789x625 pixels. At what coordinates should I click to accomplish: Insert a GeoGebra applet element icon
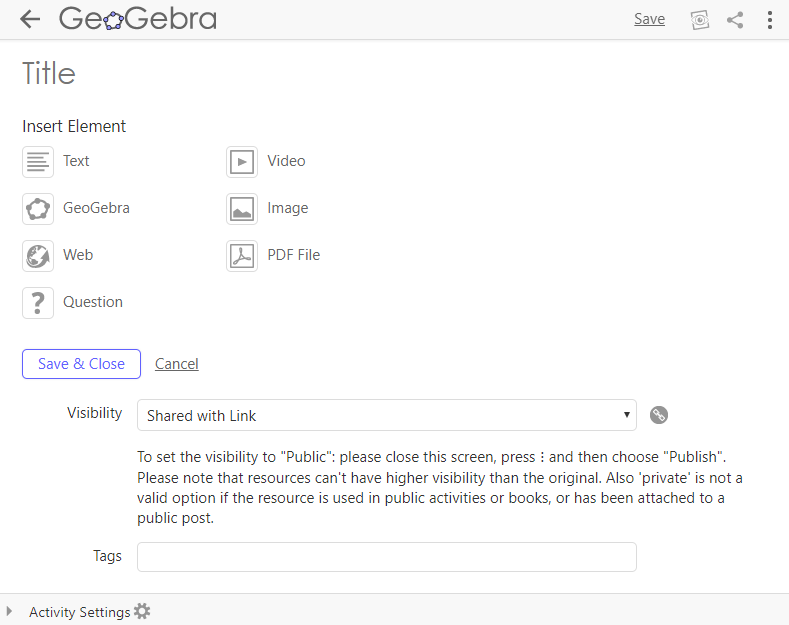pos(38,209)
